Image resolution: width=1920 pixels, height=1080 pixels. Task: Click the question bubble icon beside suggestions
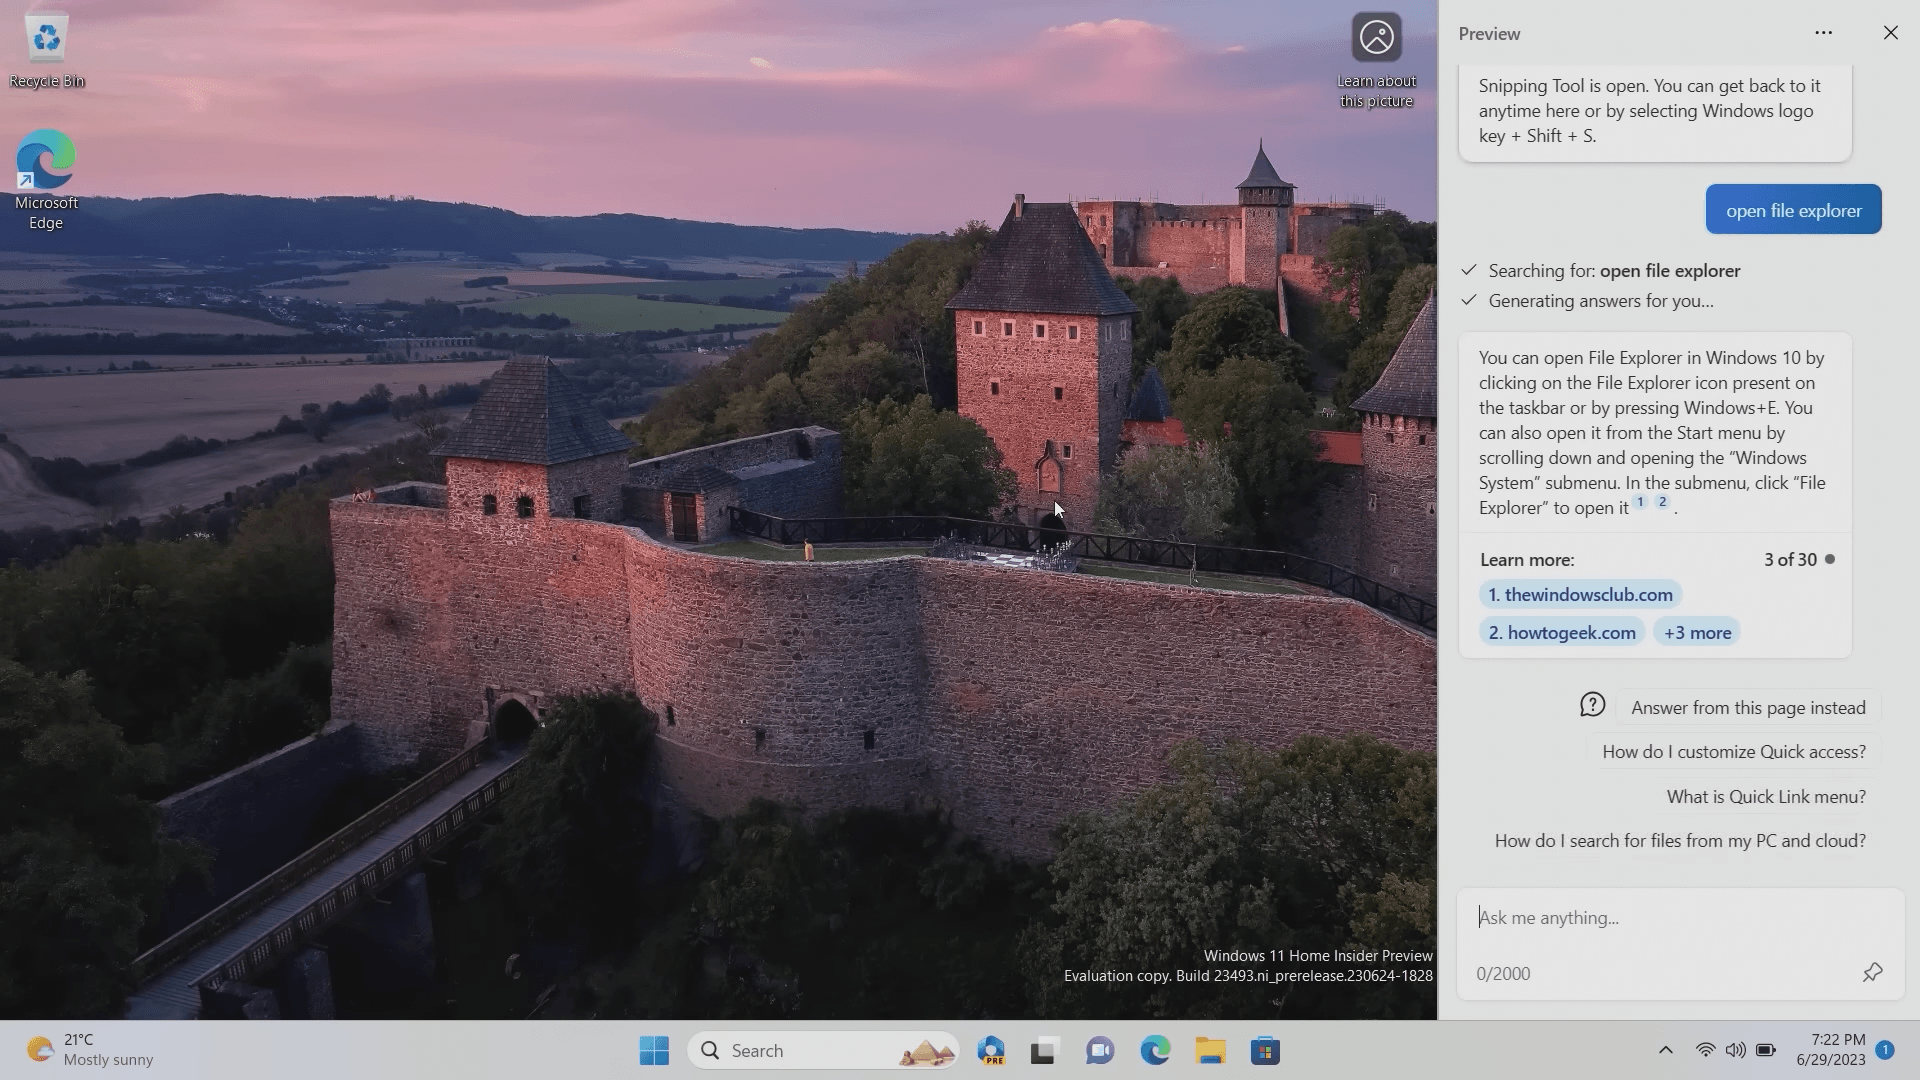point(1592,706)
